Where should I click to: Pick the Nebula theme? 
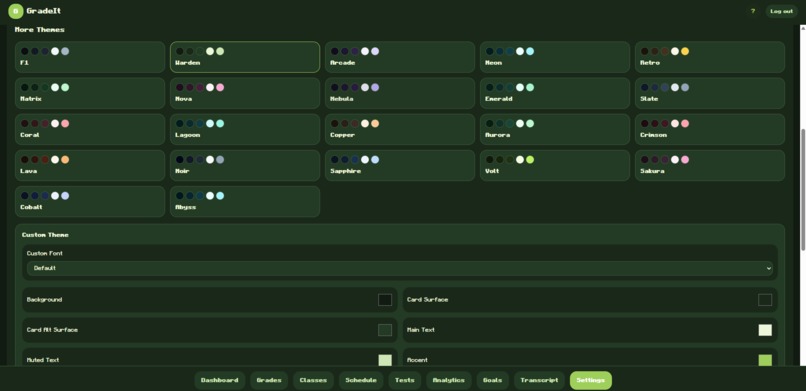[x=400, y=93]
